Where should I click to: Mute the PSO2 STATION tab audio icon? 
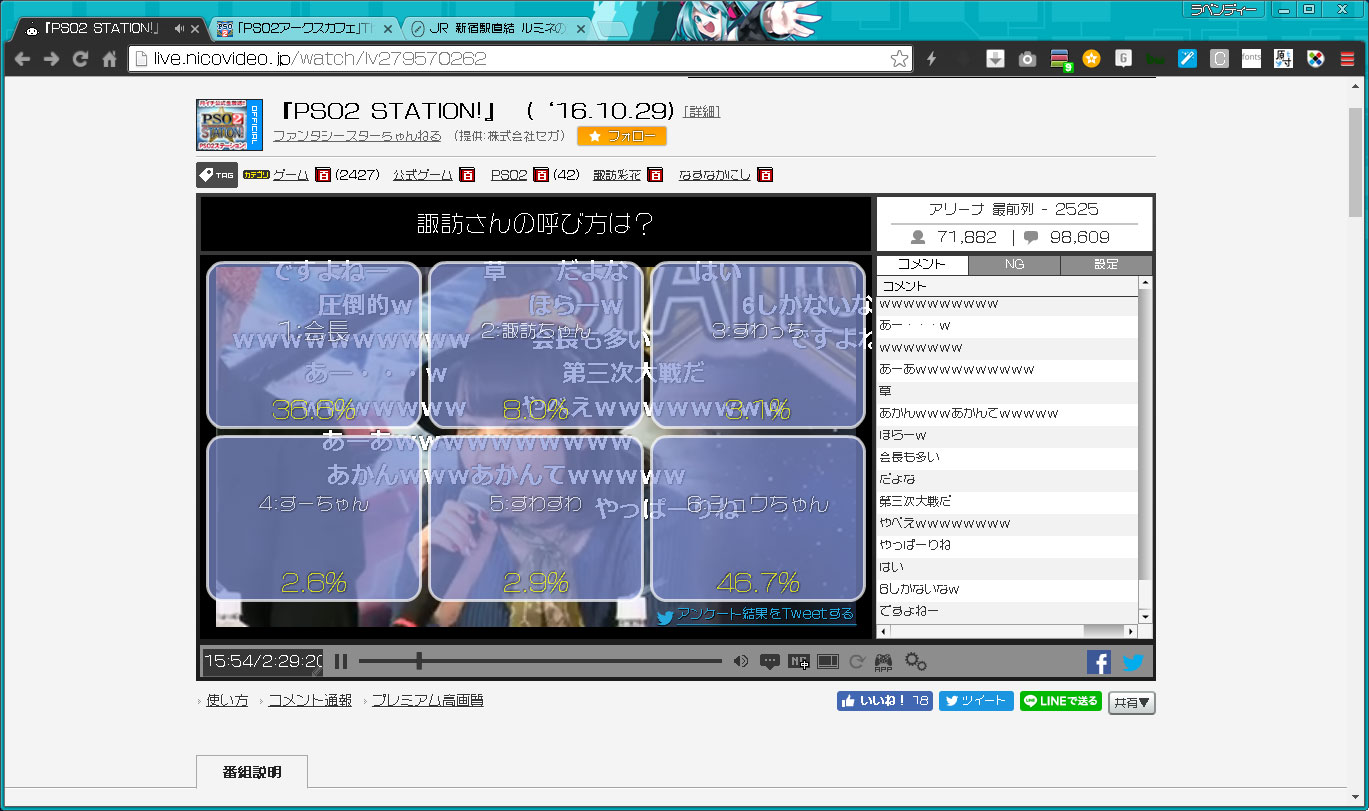tap(178, 28)
